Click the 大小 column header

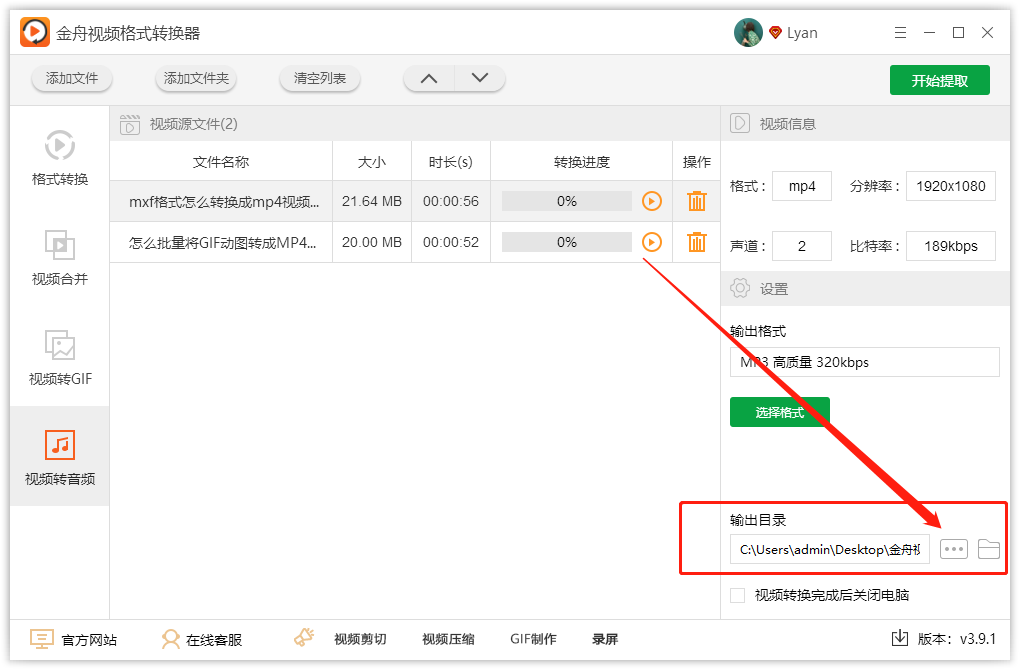371,162
